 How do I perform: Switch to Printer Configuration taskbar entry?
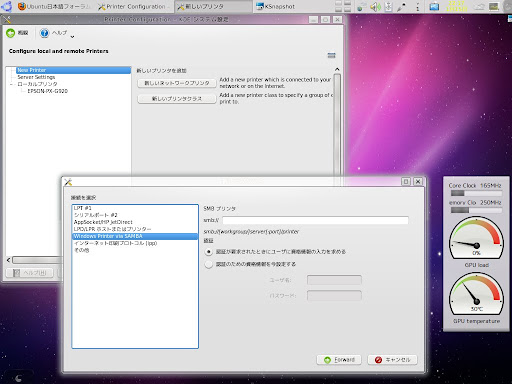(x=134, y=6)
